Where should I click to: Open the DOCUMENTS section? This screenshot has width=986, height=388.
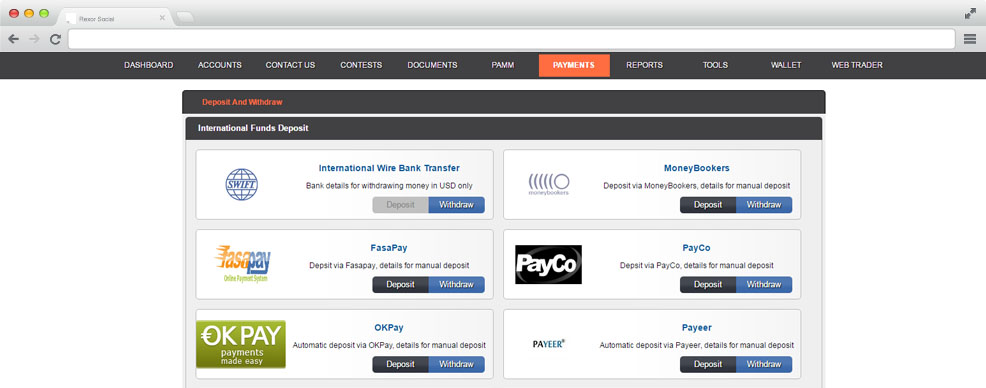(x=432, y=65)
